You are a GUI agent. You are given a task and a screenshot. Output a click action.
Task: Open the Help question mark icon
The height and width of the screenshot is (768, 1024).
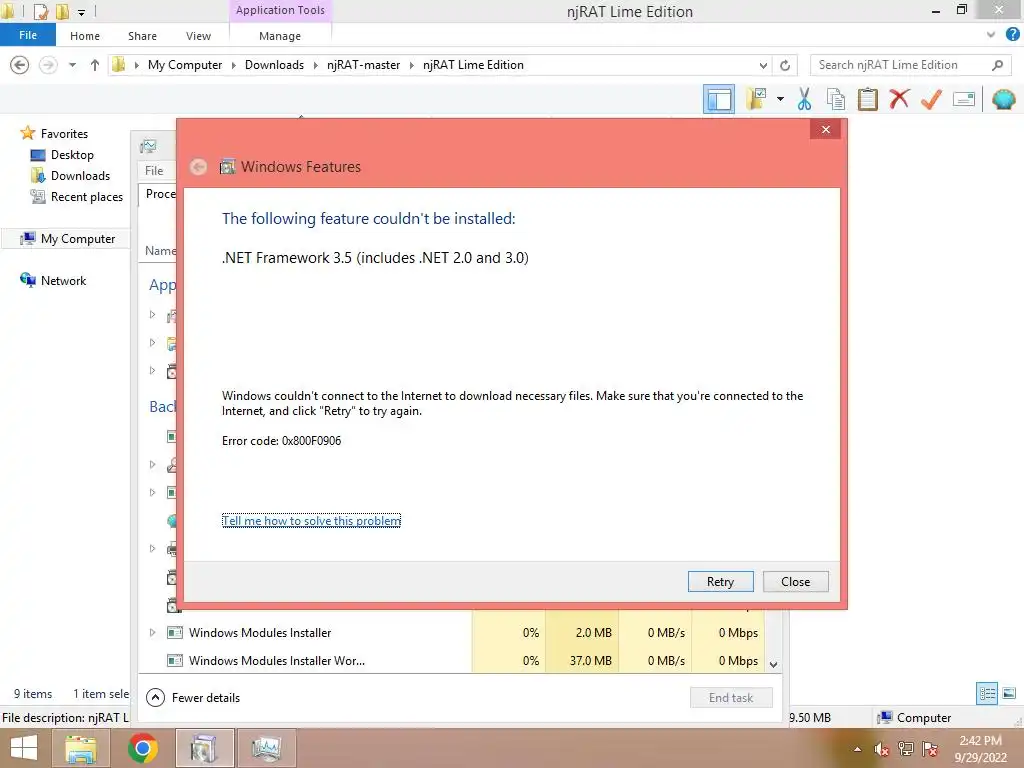click(x=1012, y=35)
